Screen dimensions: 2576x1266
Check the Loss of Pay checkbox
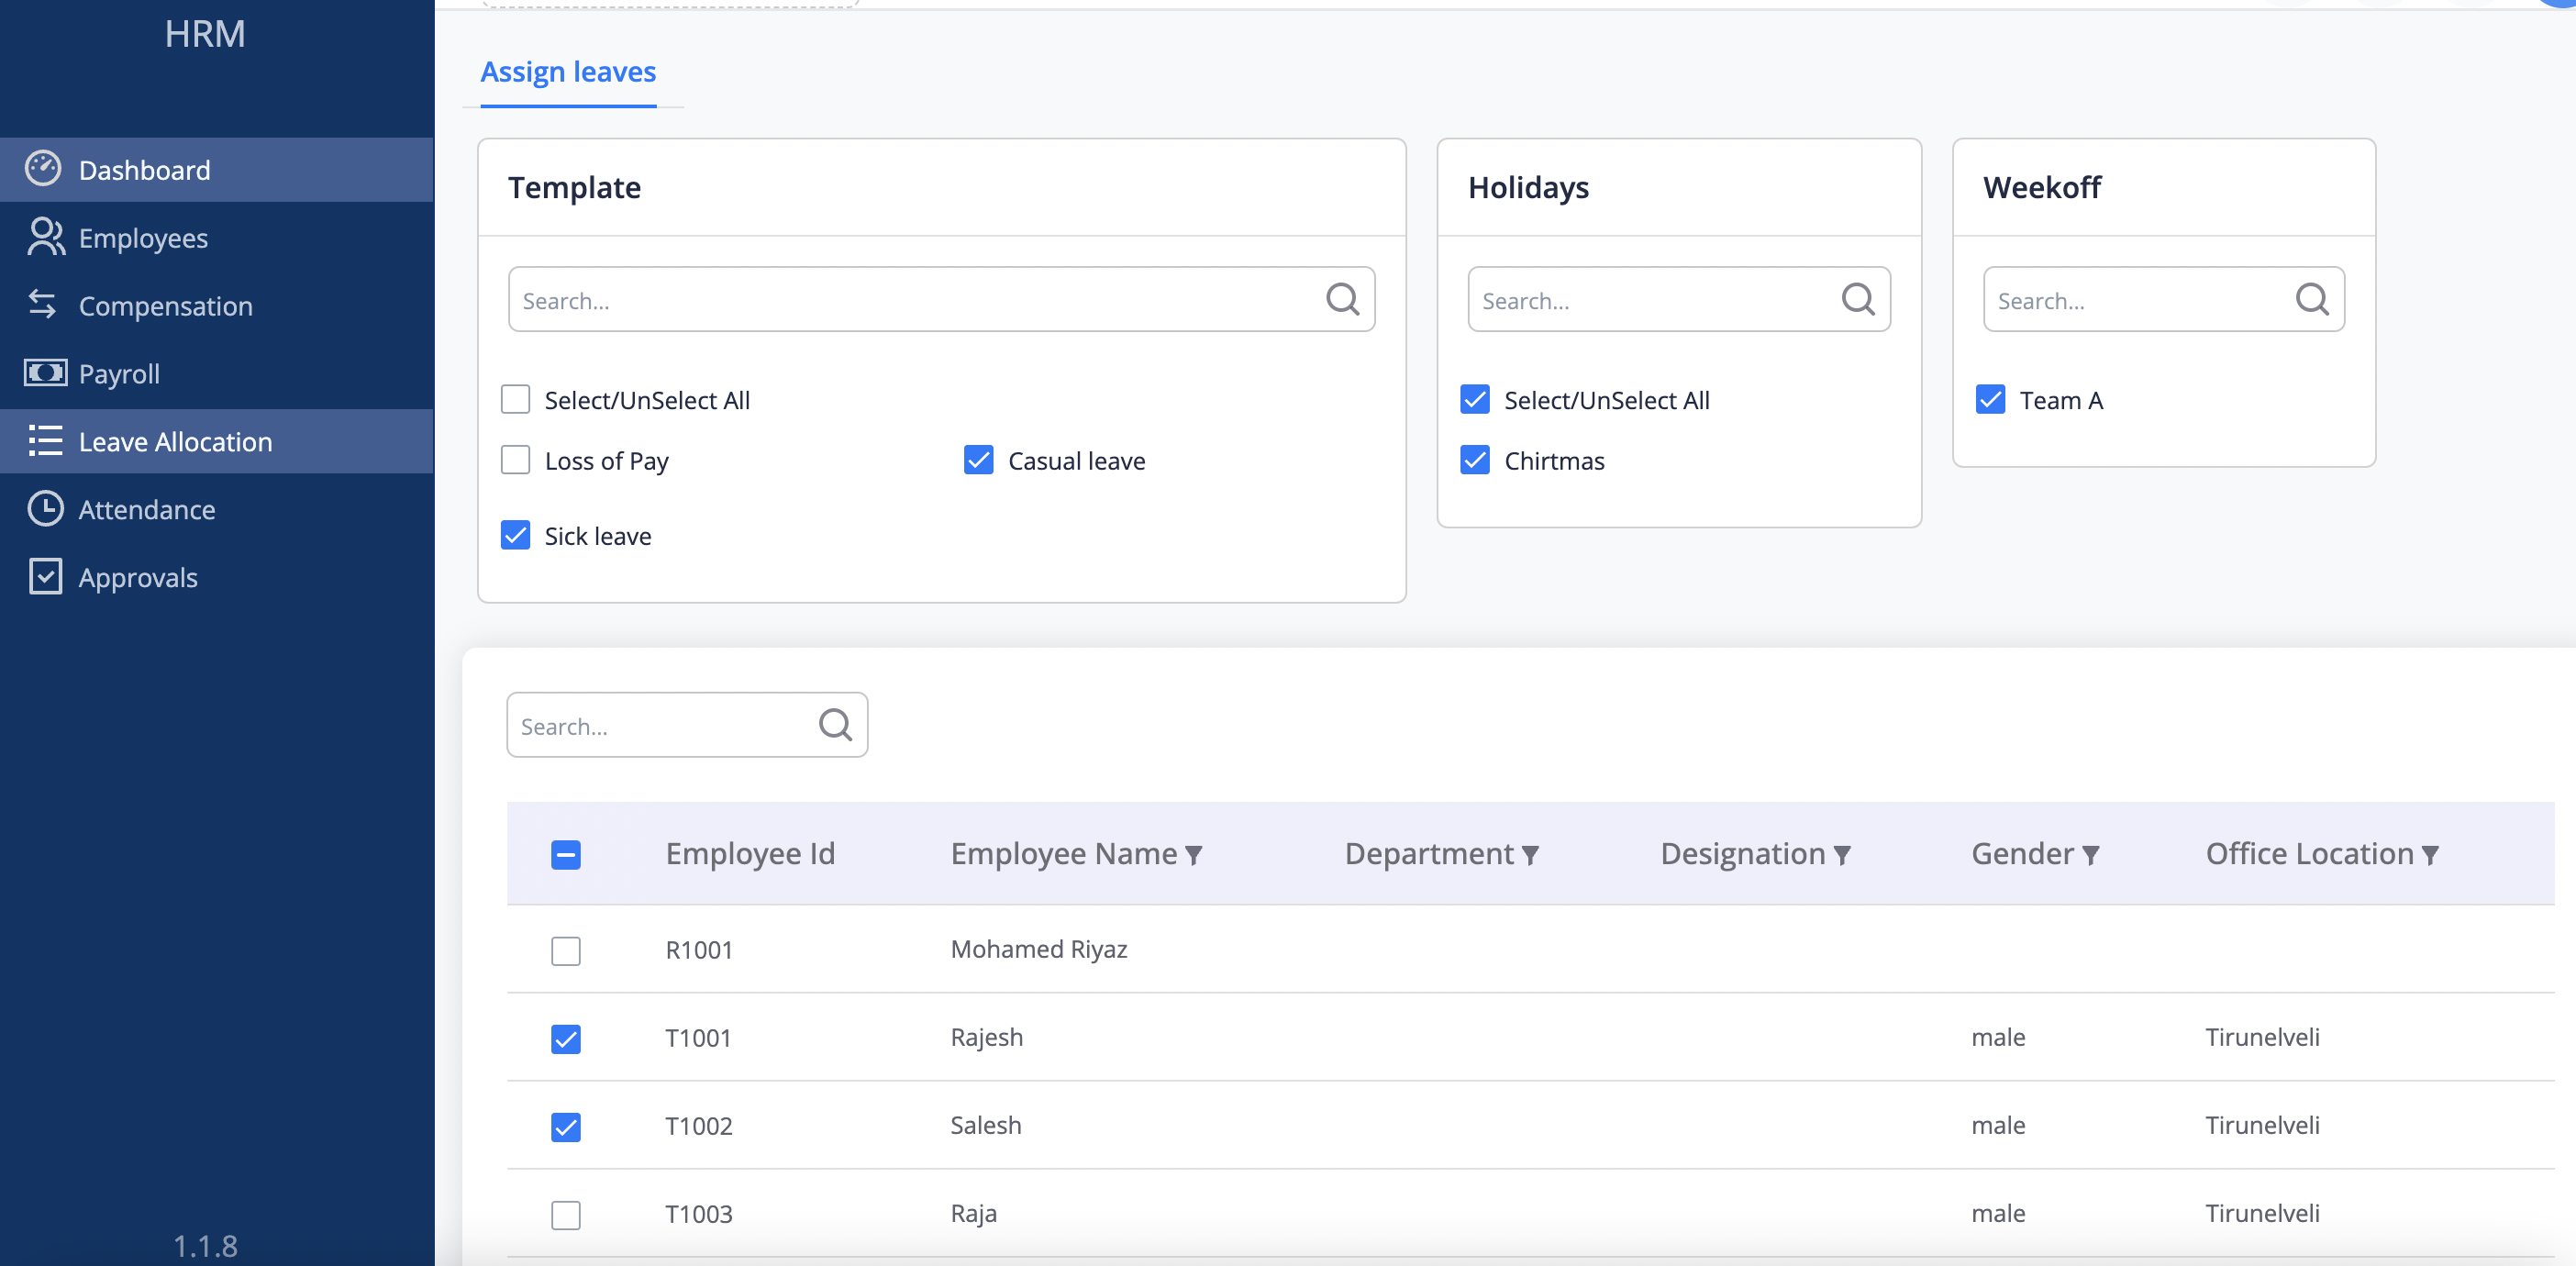(515, 460)
